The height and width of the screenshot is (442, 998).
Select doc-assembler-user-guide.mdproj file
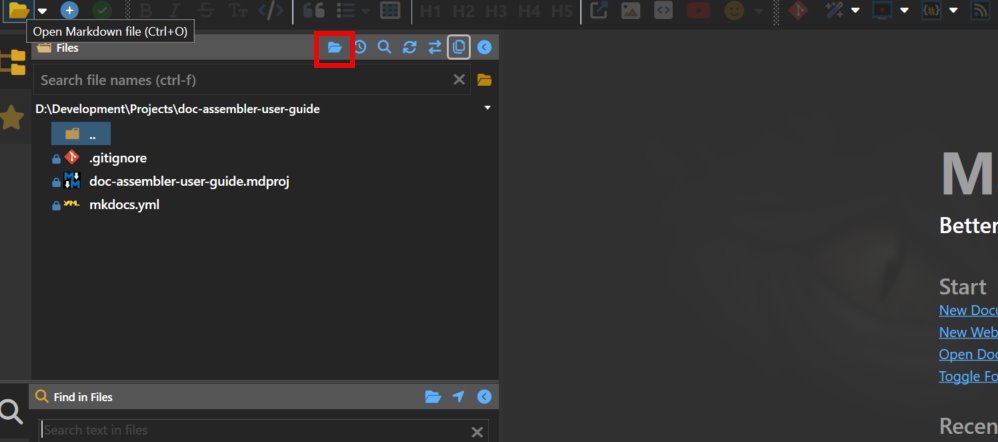[x=189, y=182]
